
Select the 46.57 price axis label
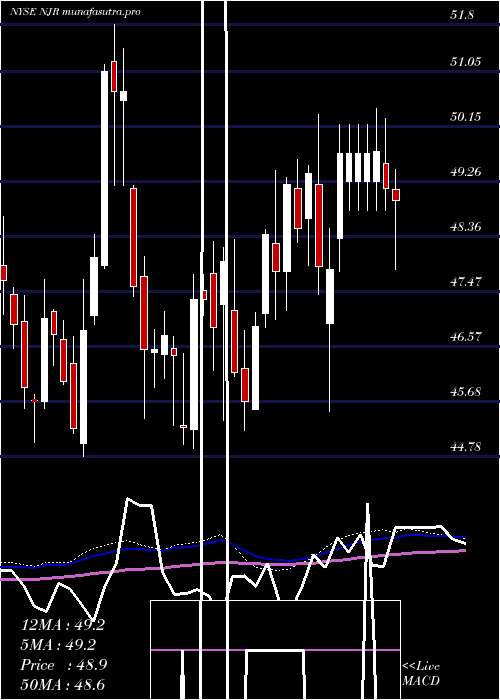tap(466, 337)
